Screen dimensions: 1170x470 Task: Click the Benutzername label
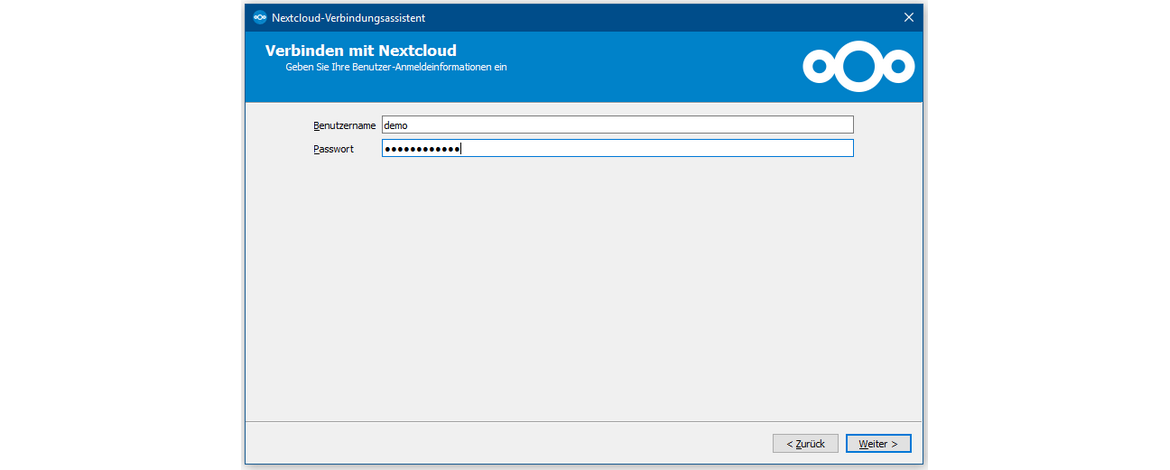click(x=344, y=125)
